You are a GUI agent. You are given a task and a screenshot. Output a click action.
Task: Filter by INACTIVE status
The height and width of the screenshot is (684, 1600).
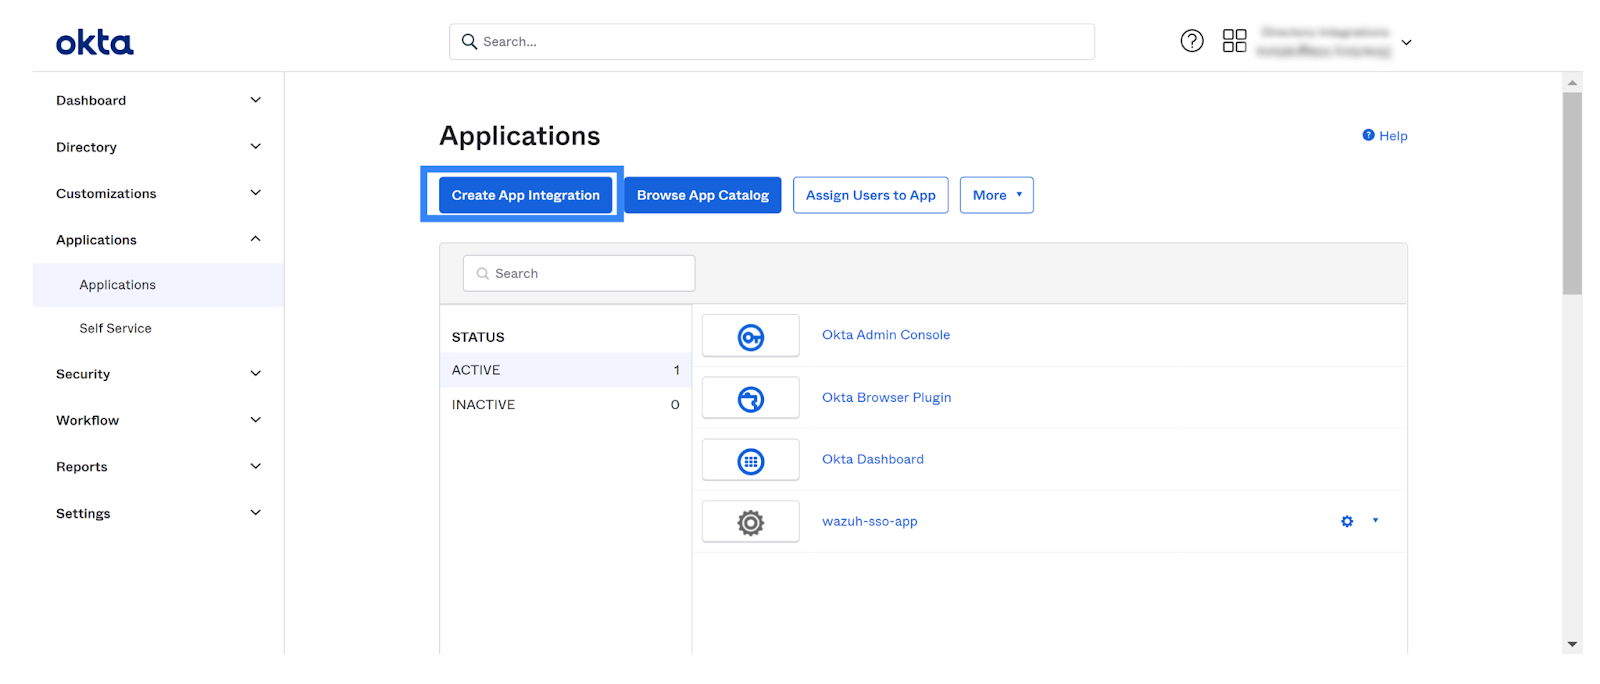pyautogui.click(x=565, y=404)
